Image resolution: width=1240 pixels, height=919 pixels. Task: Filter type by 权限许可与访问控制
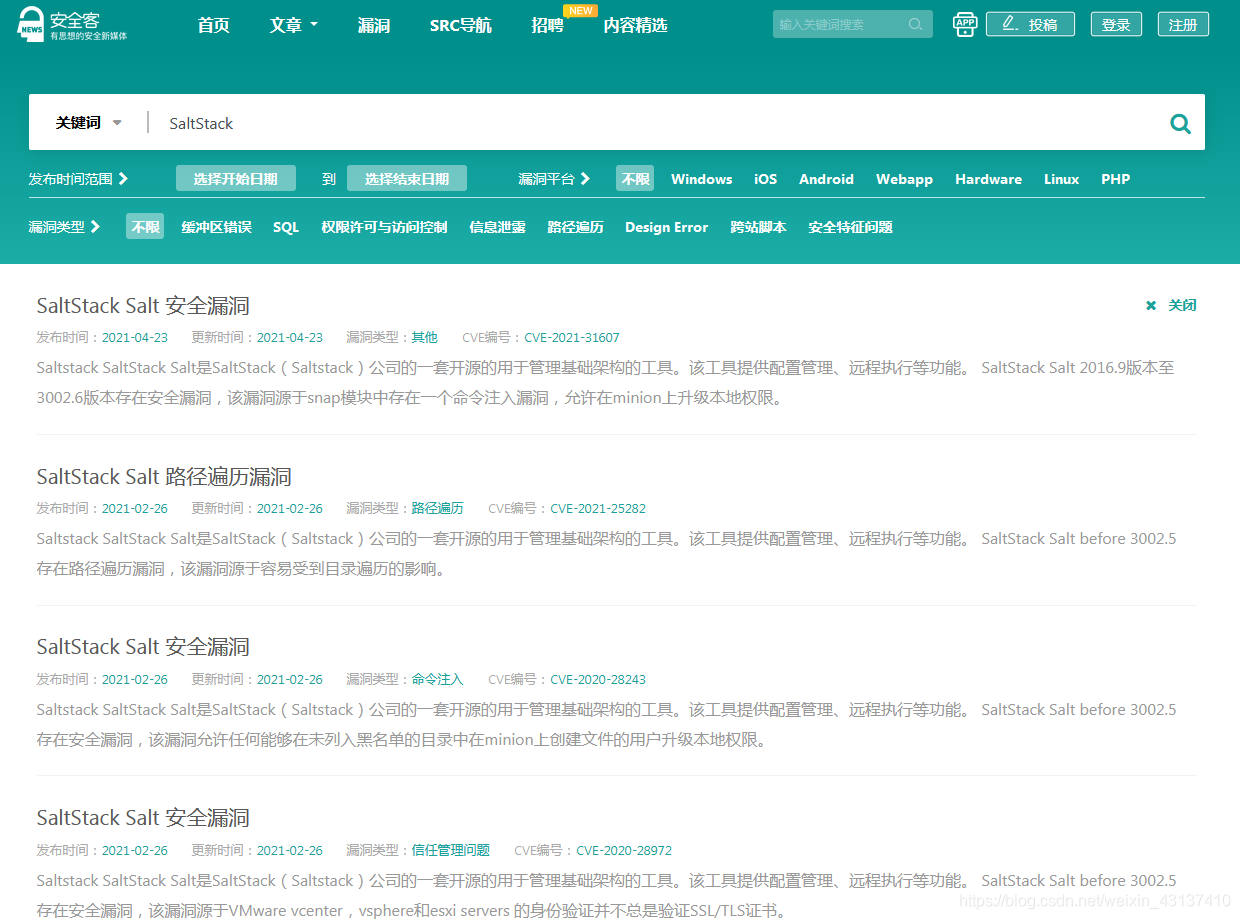(x=384, y=227)
